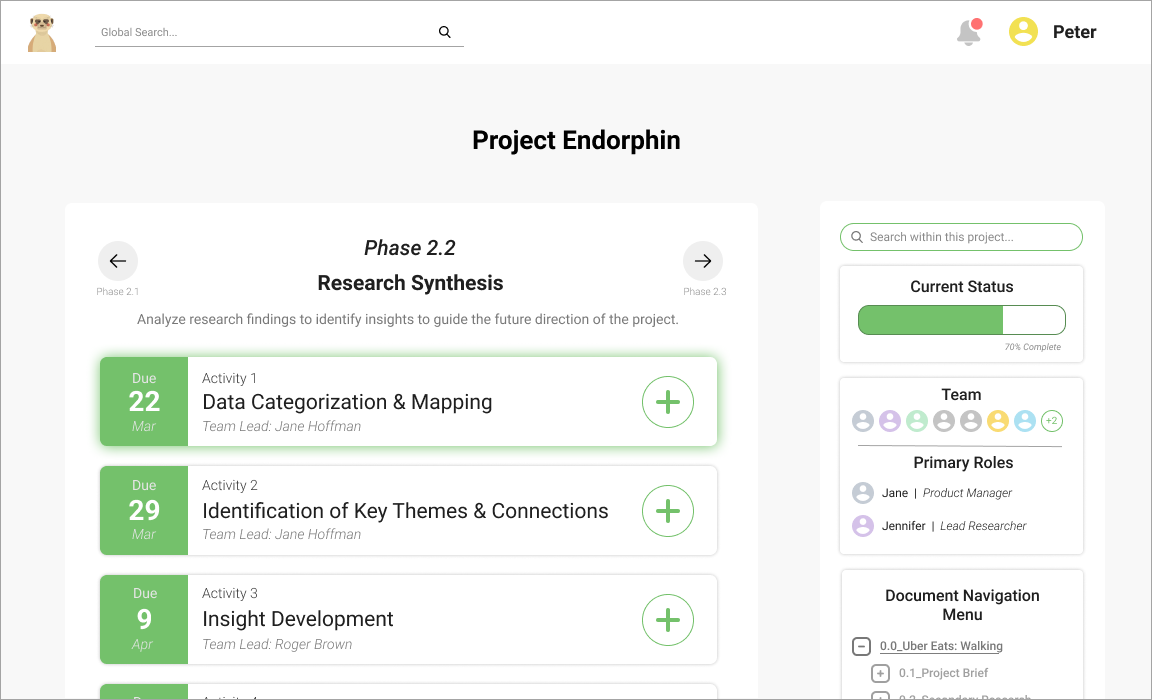Image resolution: width=1152 pixels, height=700 pixels.
Task: Go back to Phase 2.1 arrow
Action: click(x=118, y=261)
